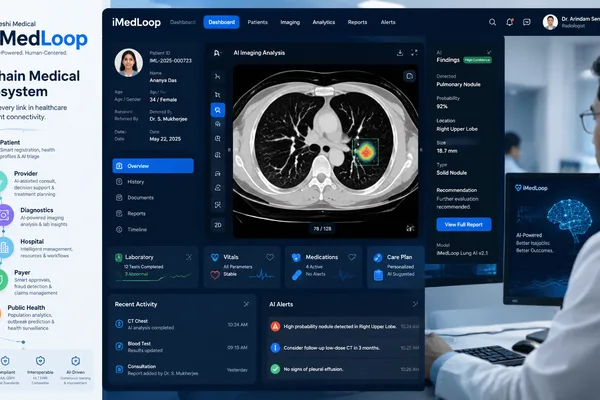Open the Imaging tab
The width and height of the screenshot is (600, 400).
click(x=290, y=22)
